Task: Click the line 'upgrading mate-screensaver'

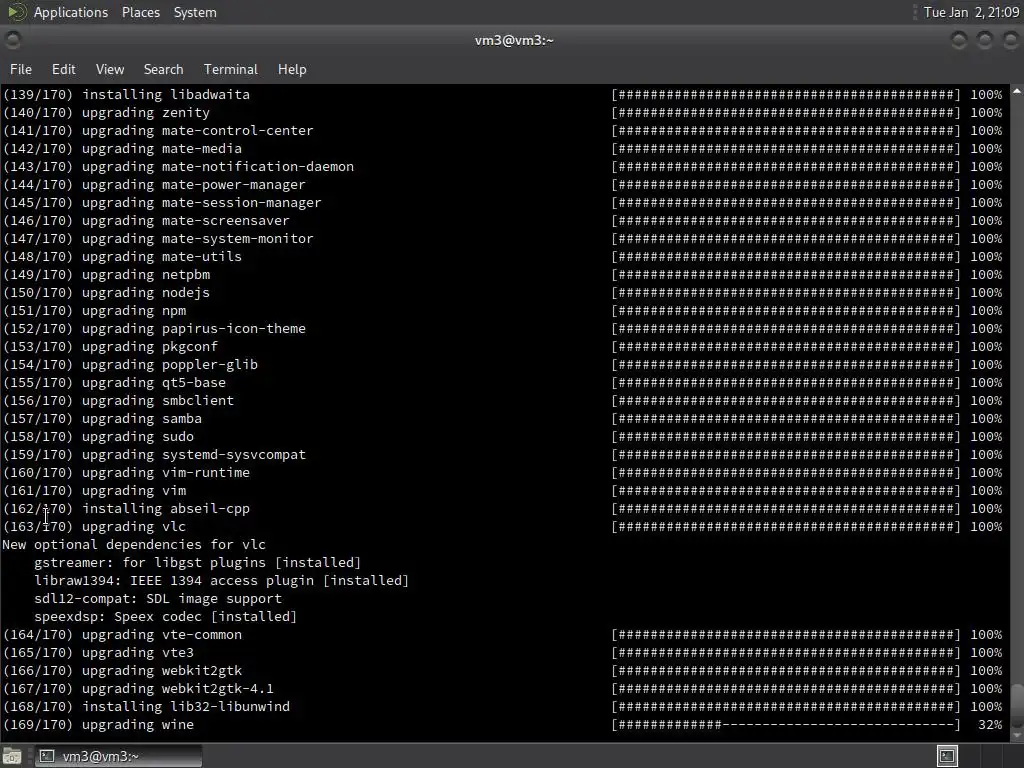Action: (146, 220)
